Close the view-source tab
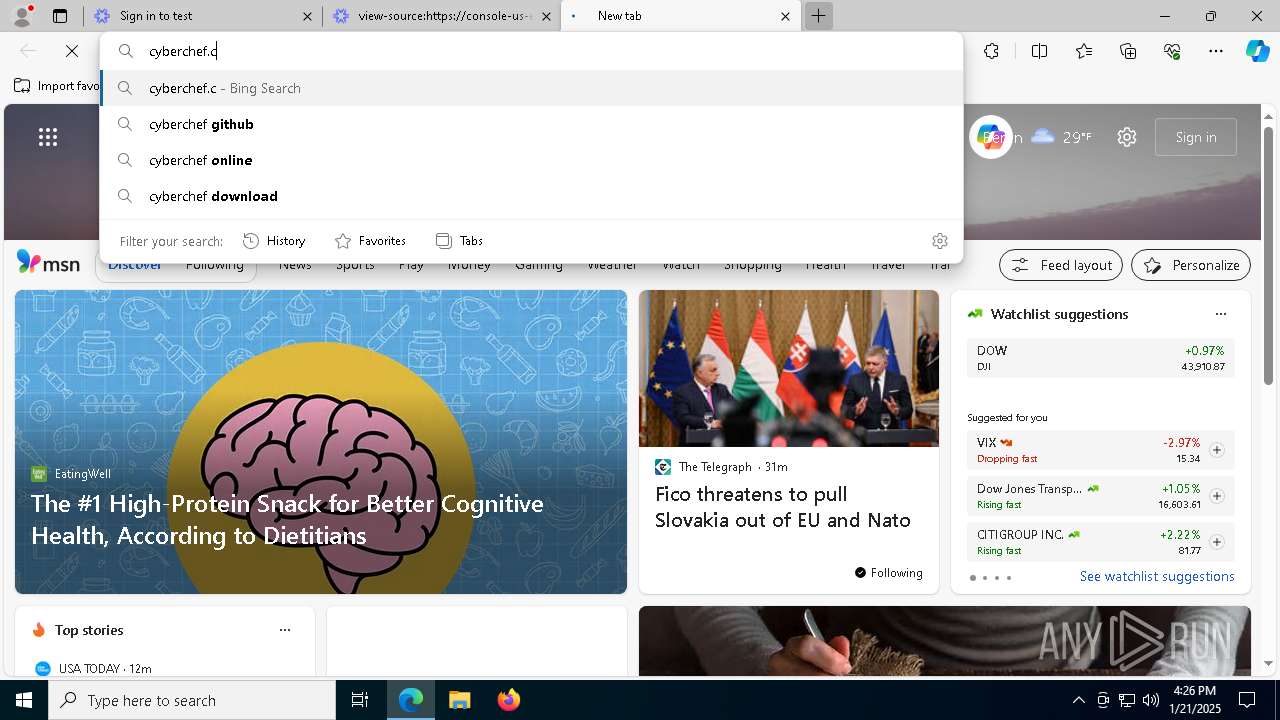Image resolution: width=1280 pixels, height=720 pixels. tap(547, 16)
